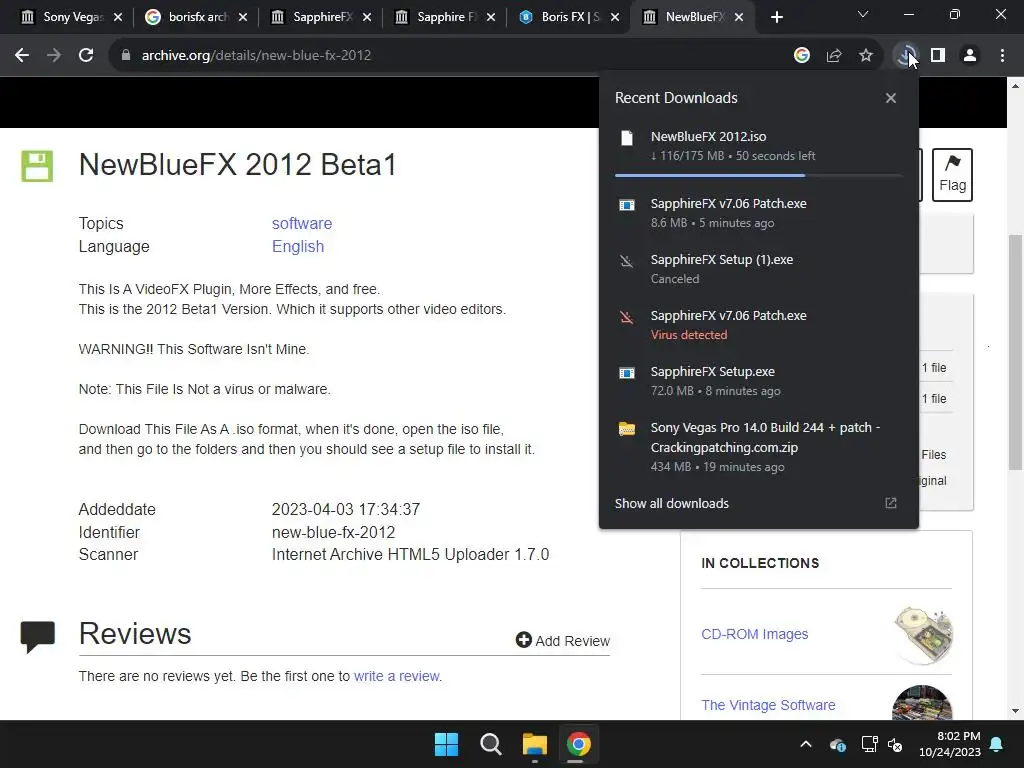
Task: Click the CD-ROM Images collection thumbnail
Action: point(923,634)
